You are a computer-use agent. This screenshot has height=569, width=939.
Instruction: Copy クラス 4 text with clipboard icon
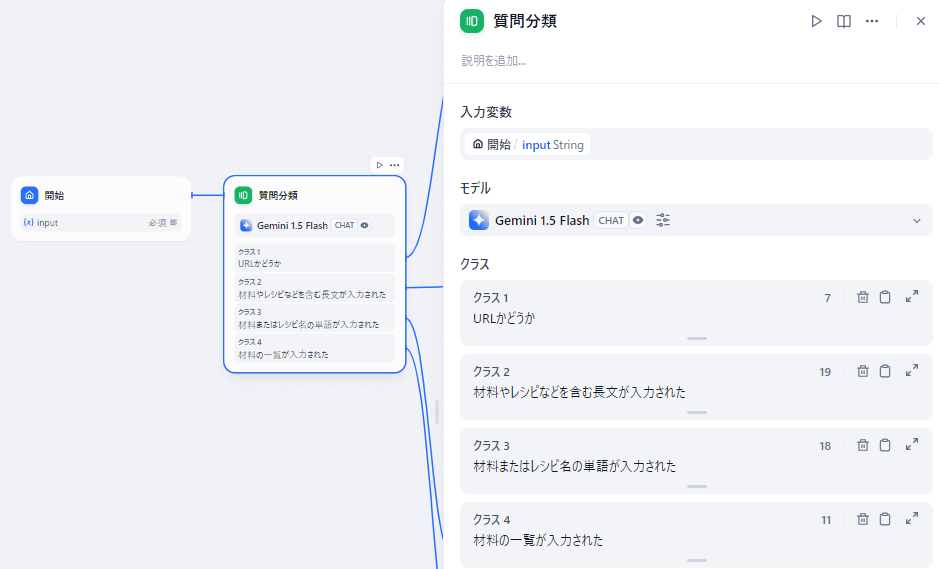pyautogui.click(x=885, y=519)
